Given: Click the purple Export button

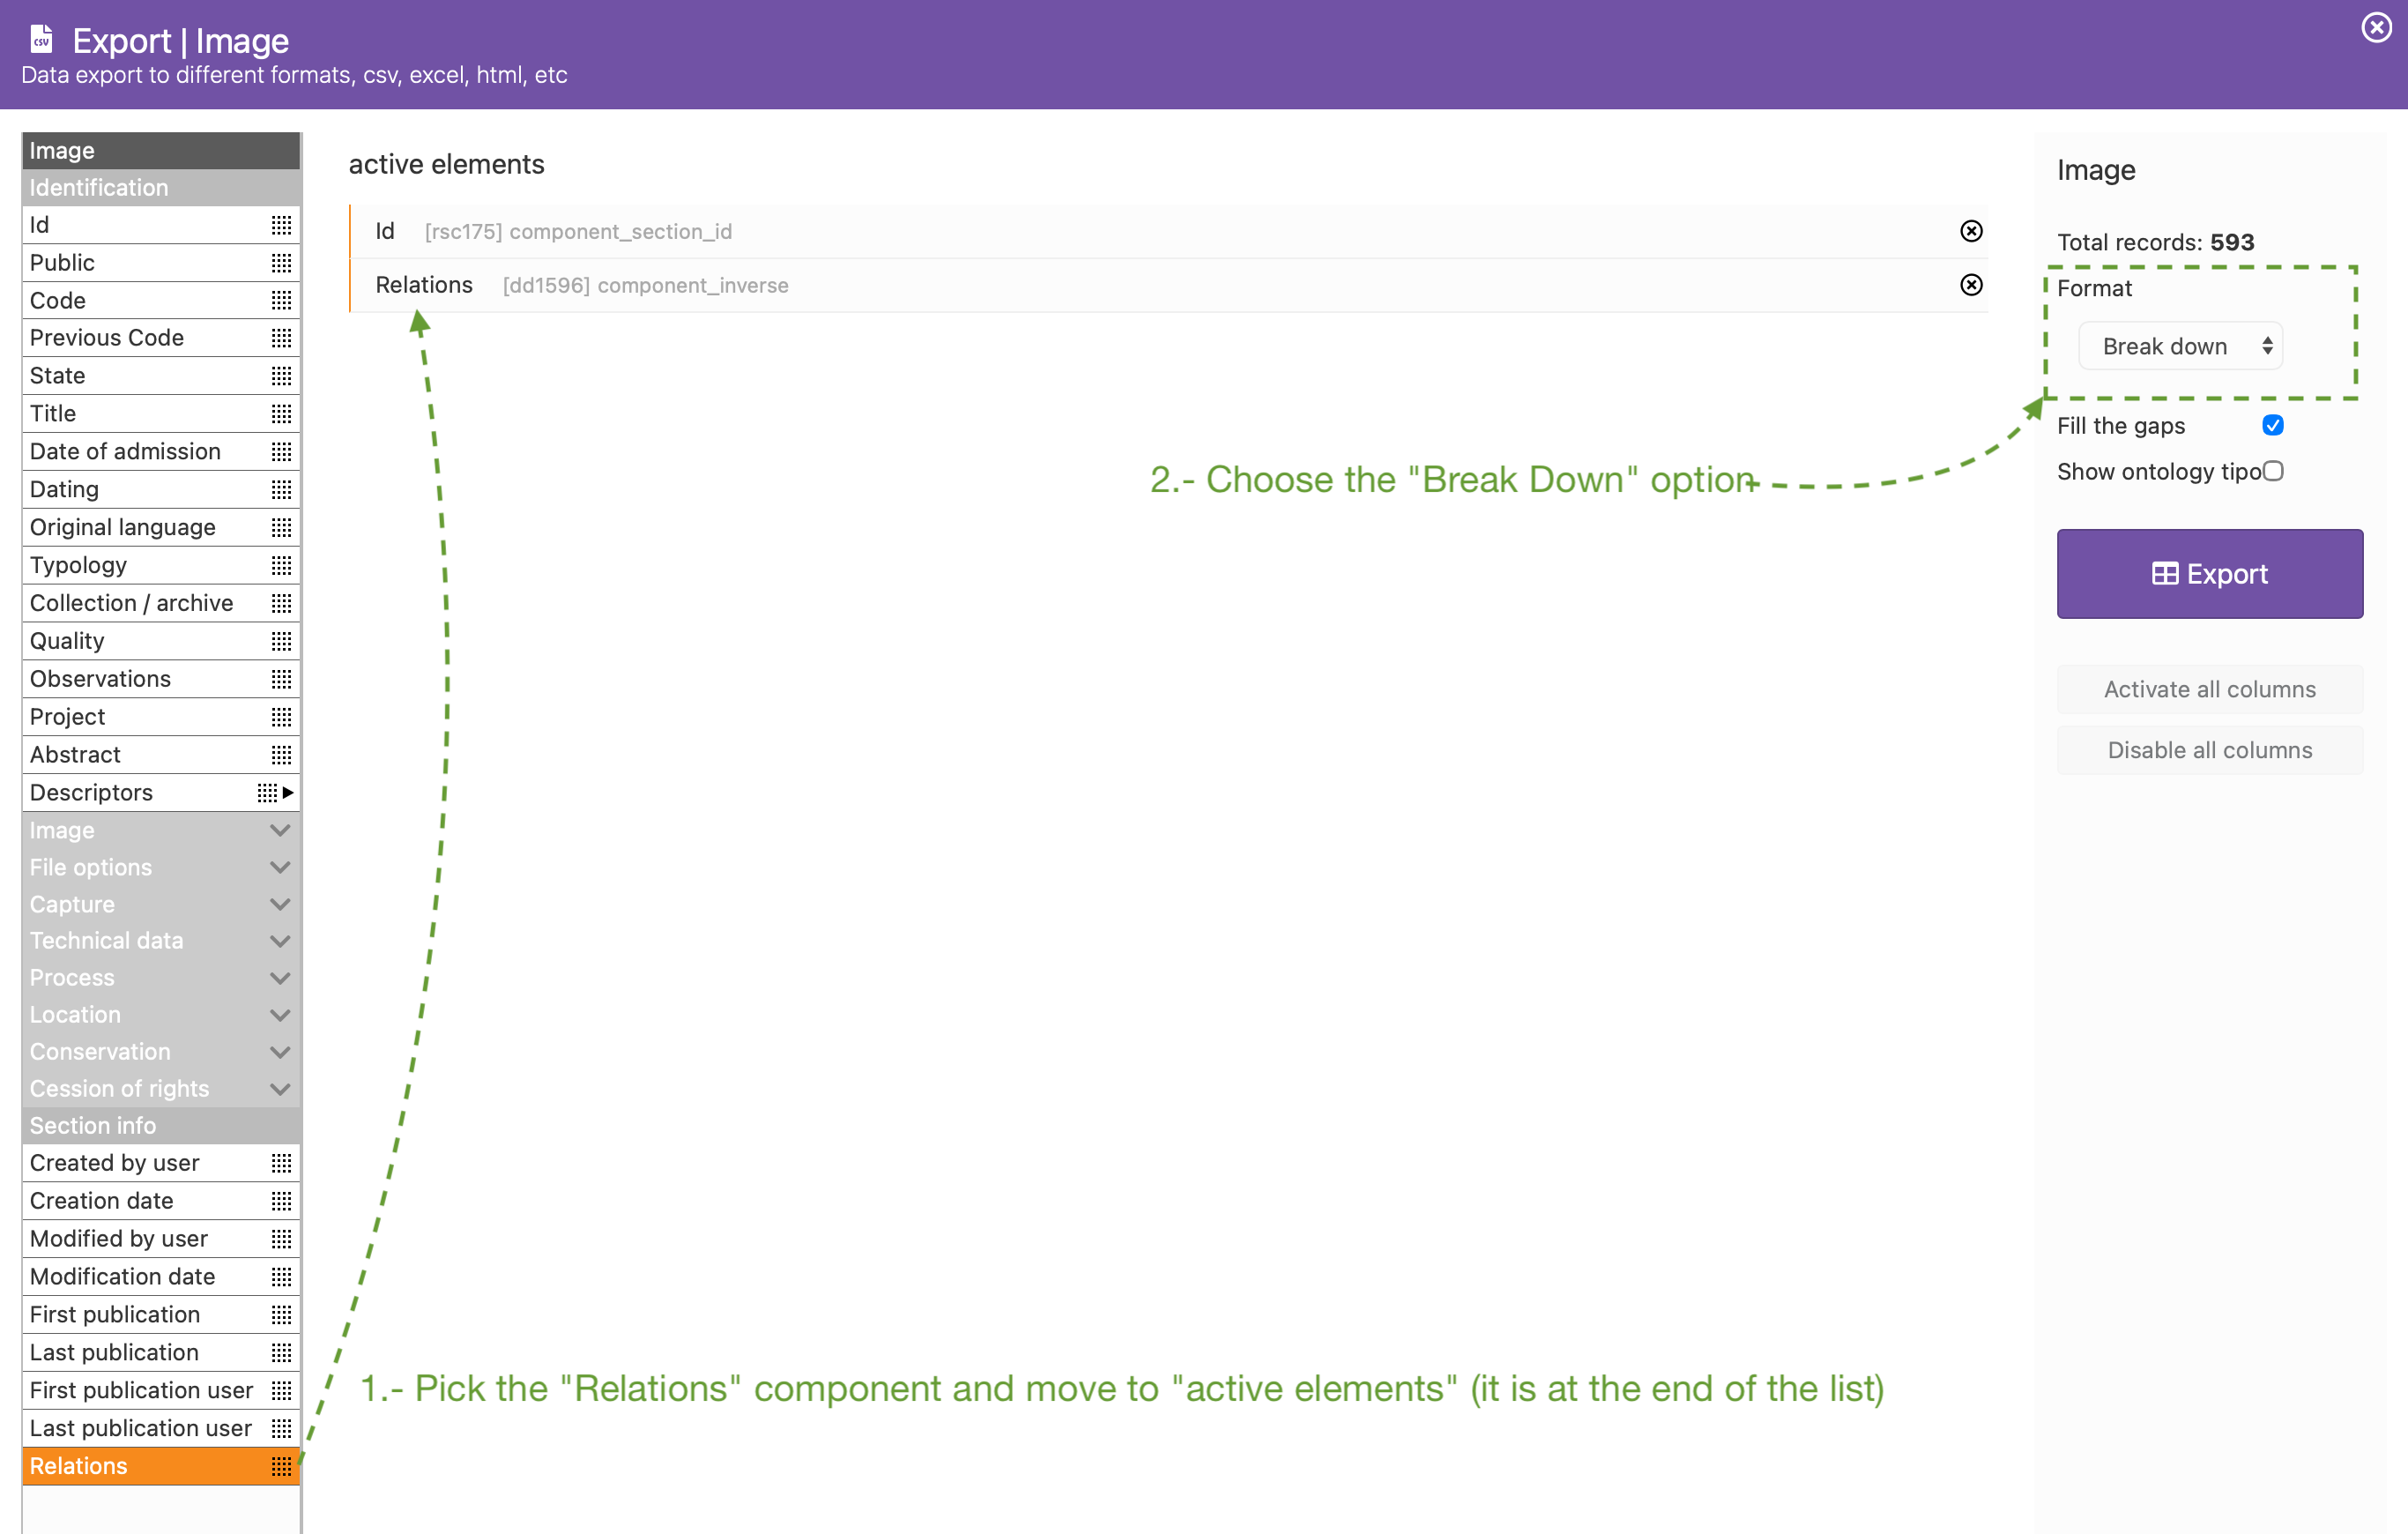Looking at the screenshot, I should [x=2209, y=573].
